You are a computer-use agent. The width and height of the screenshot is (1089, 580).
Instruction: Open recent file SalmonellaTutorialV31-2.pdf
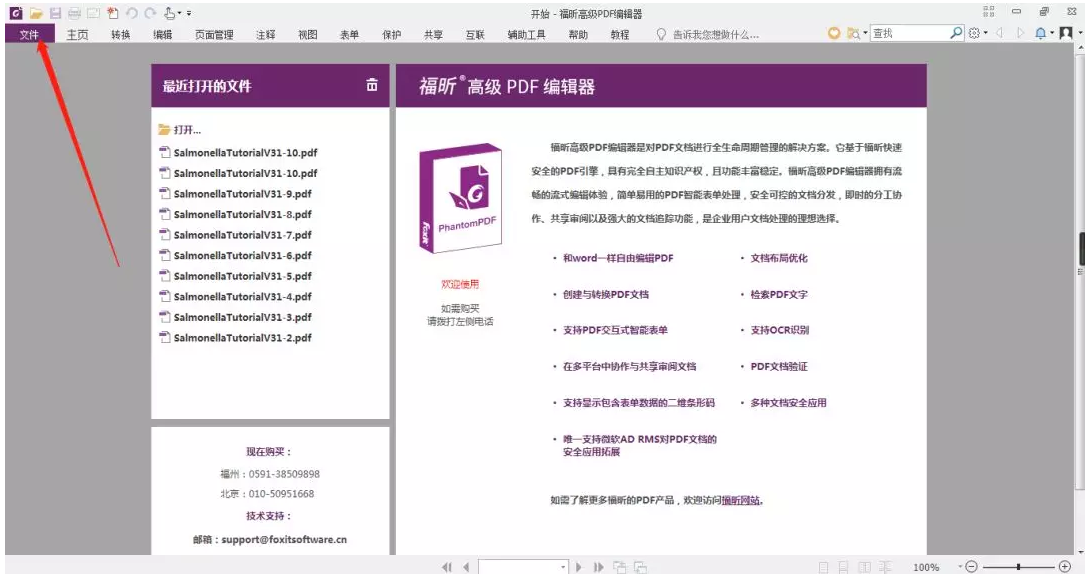coord(242,338)
